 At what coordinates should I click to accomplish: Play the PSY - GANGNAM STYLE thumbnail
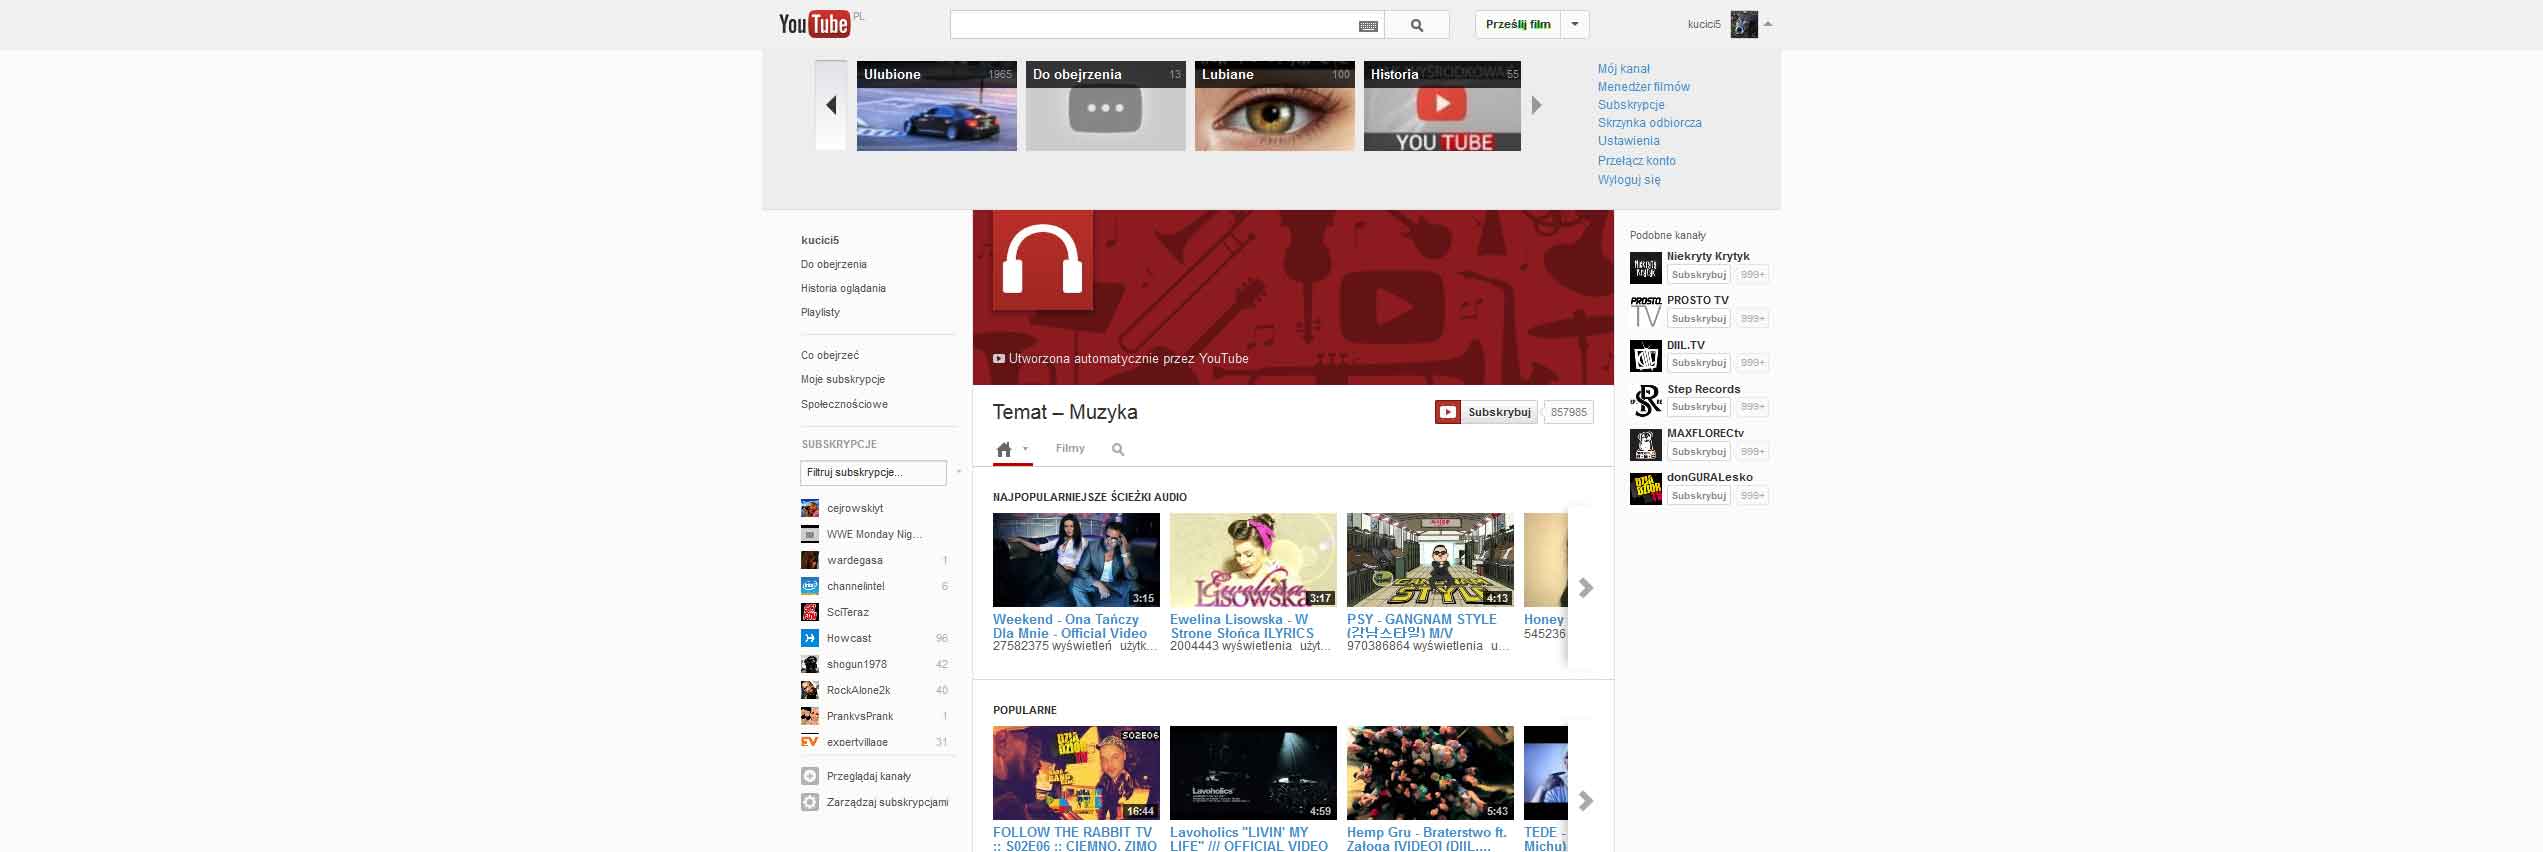[x=1430, y=560]
